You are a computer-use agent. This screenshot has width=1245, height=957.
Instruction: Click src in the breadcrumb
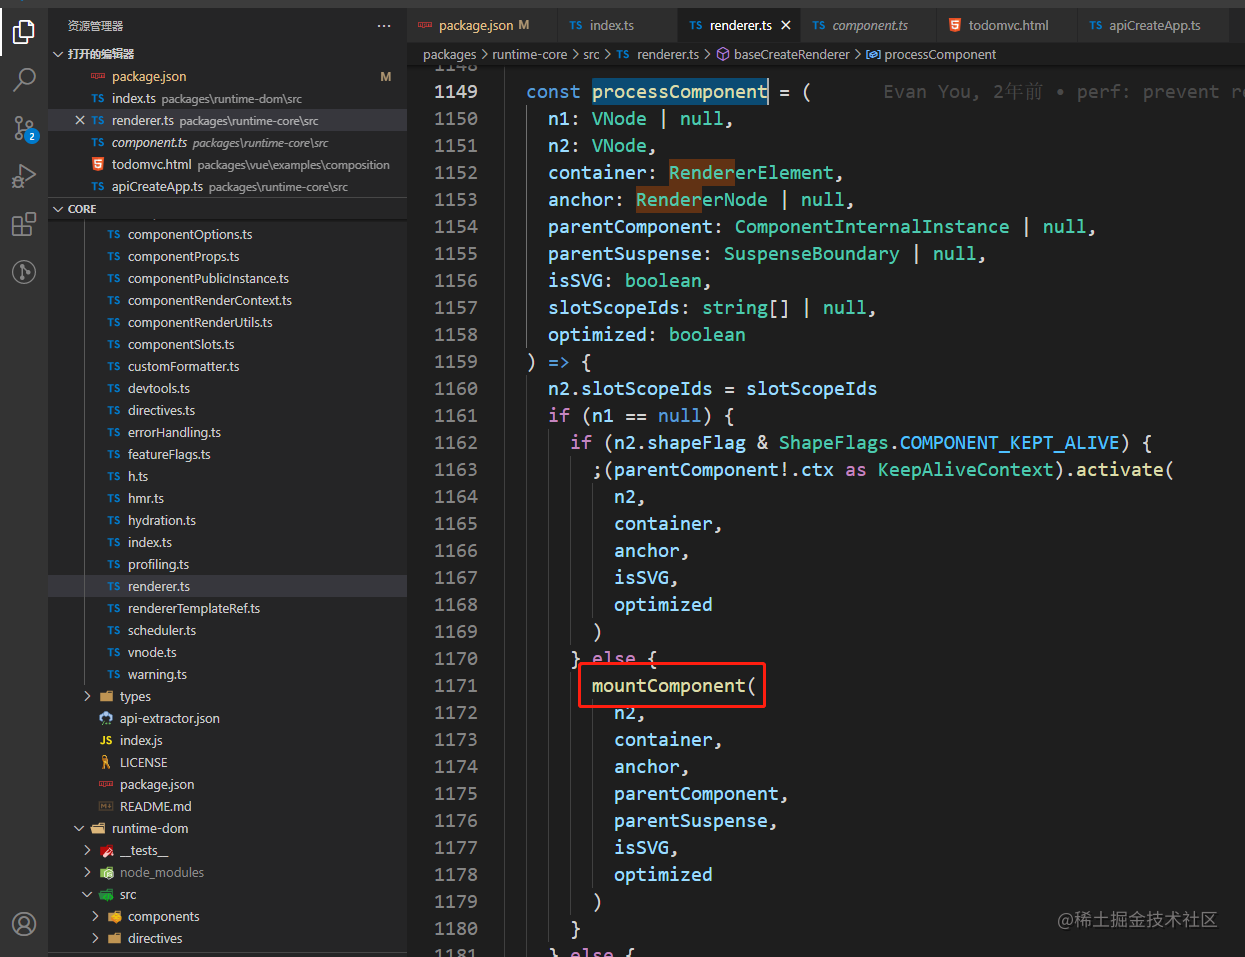pos(591,54)
